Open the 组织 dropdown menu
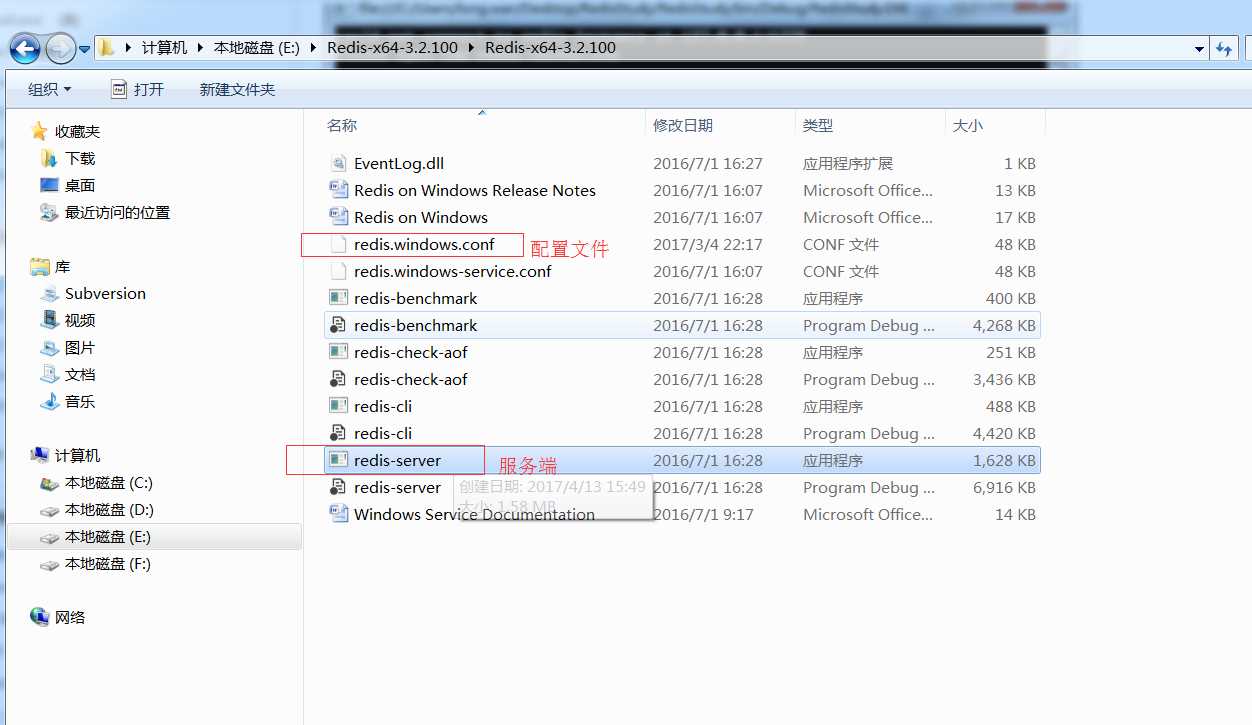 (x=50, y=89)
